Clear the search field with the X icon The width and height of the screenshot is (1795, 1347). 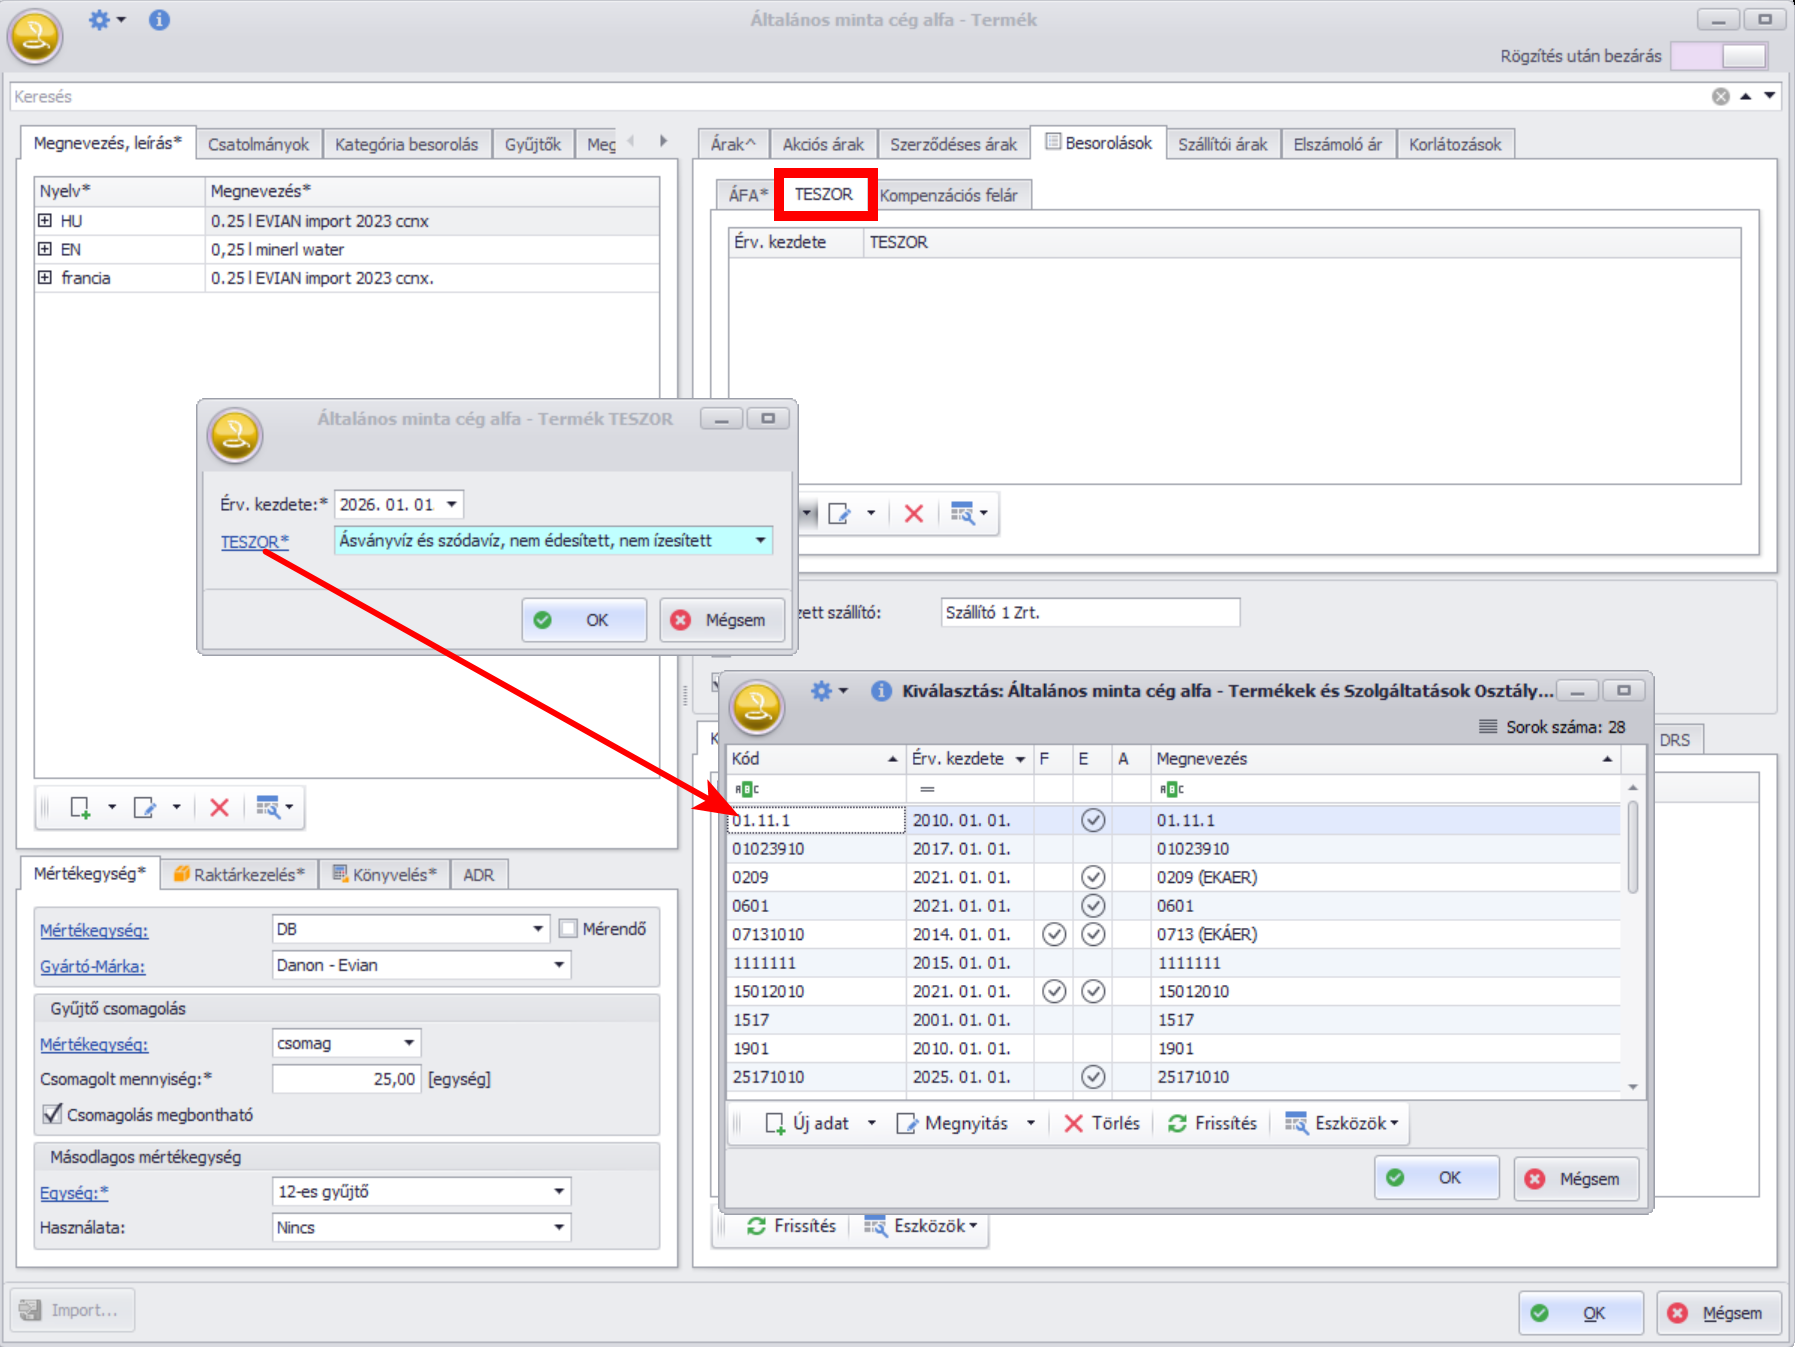click(1720, 97)
